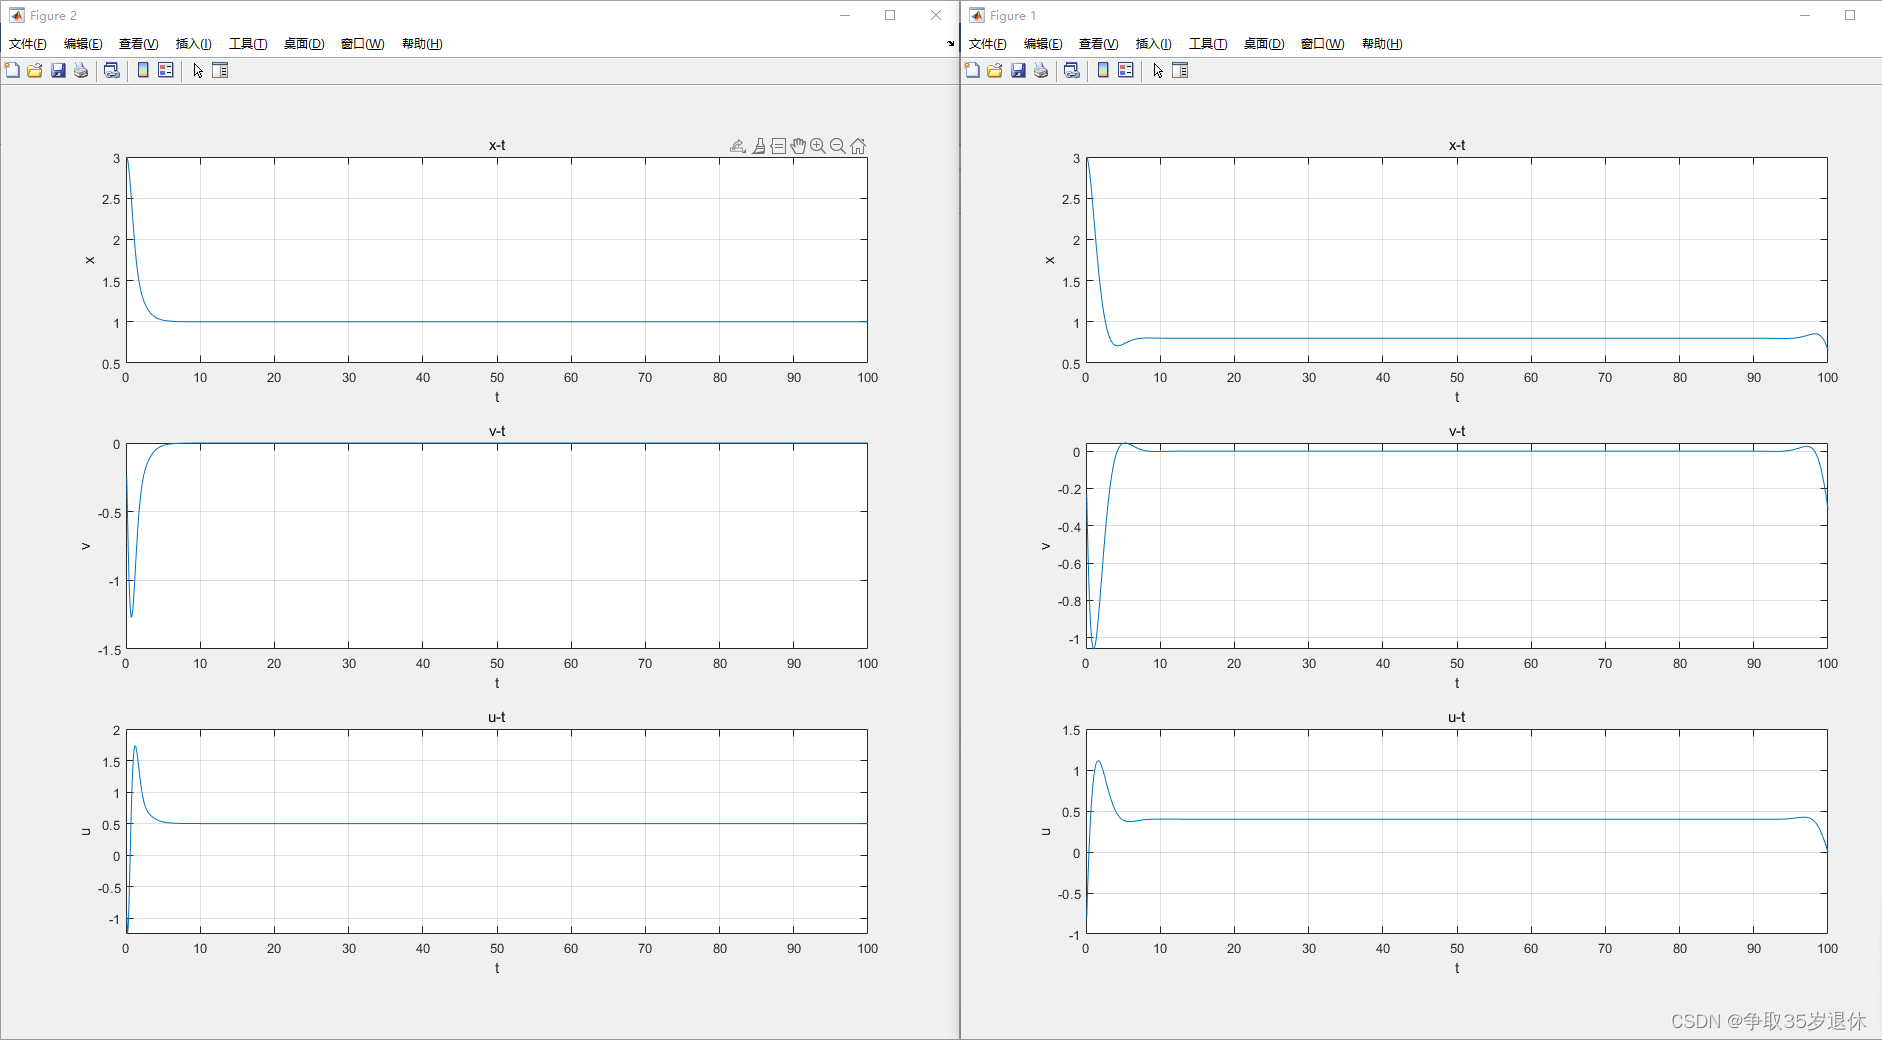Insert a colorbar in Figure 1
This screenshot has width=1882, height=1040.
click(x=1103, y=70)
